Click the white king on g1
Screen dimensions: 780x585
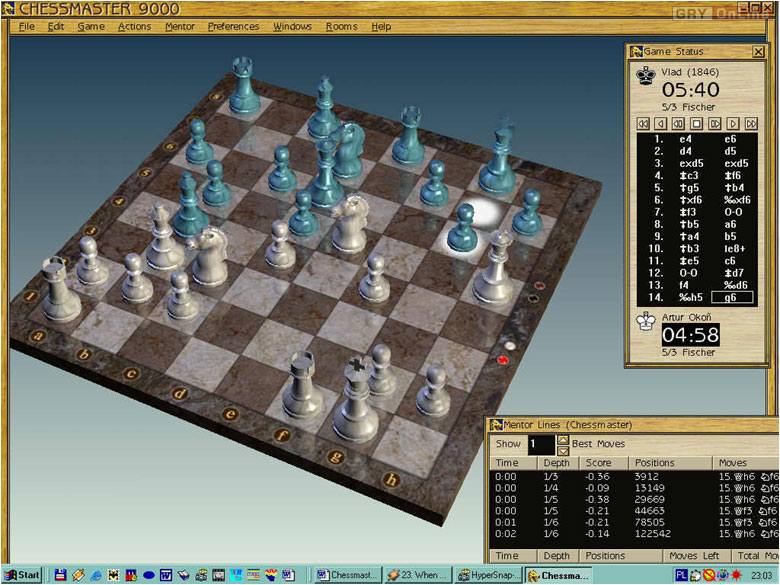coord(355,400)
